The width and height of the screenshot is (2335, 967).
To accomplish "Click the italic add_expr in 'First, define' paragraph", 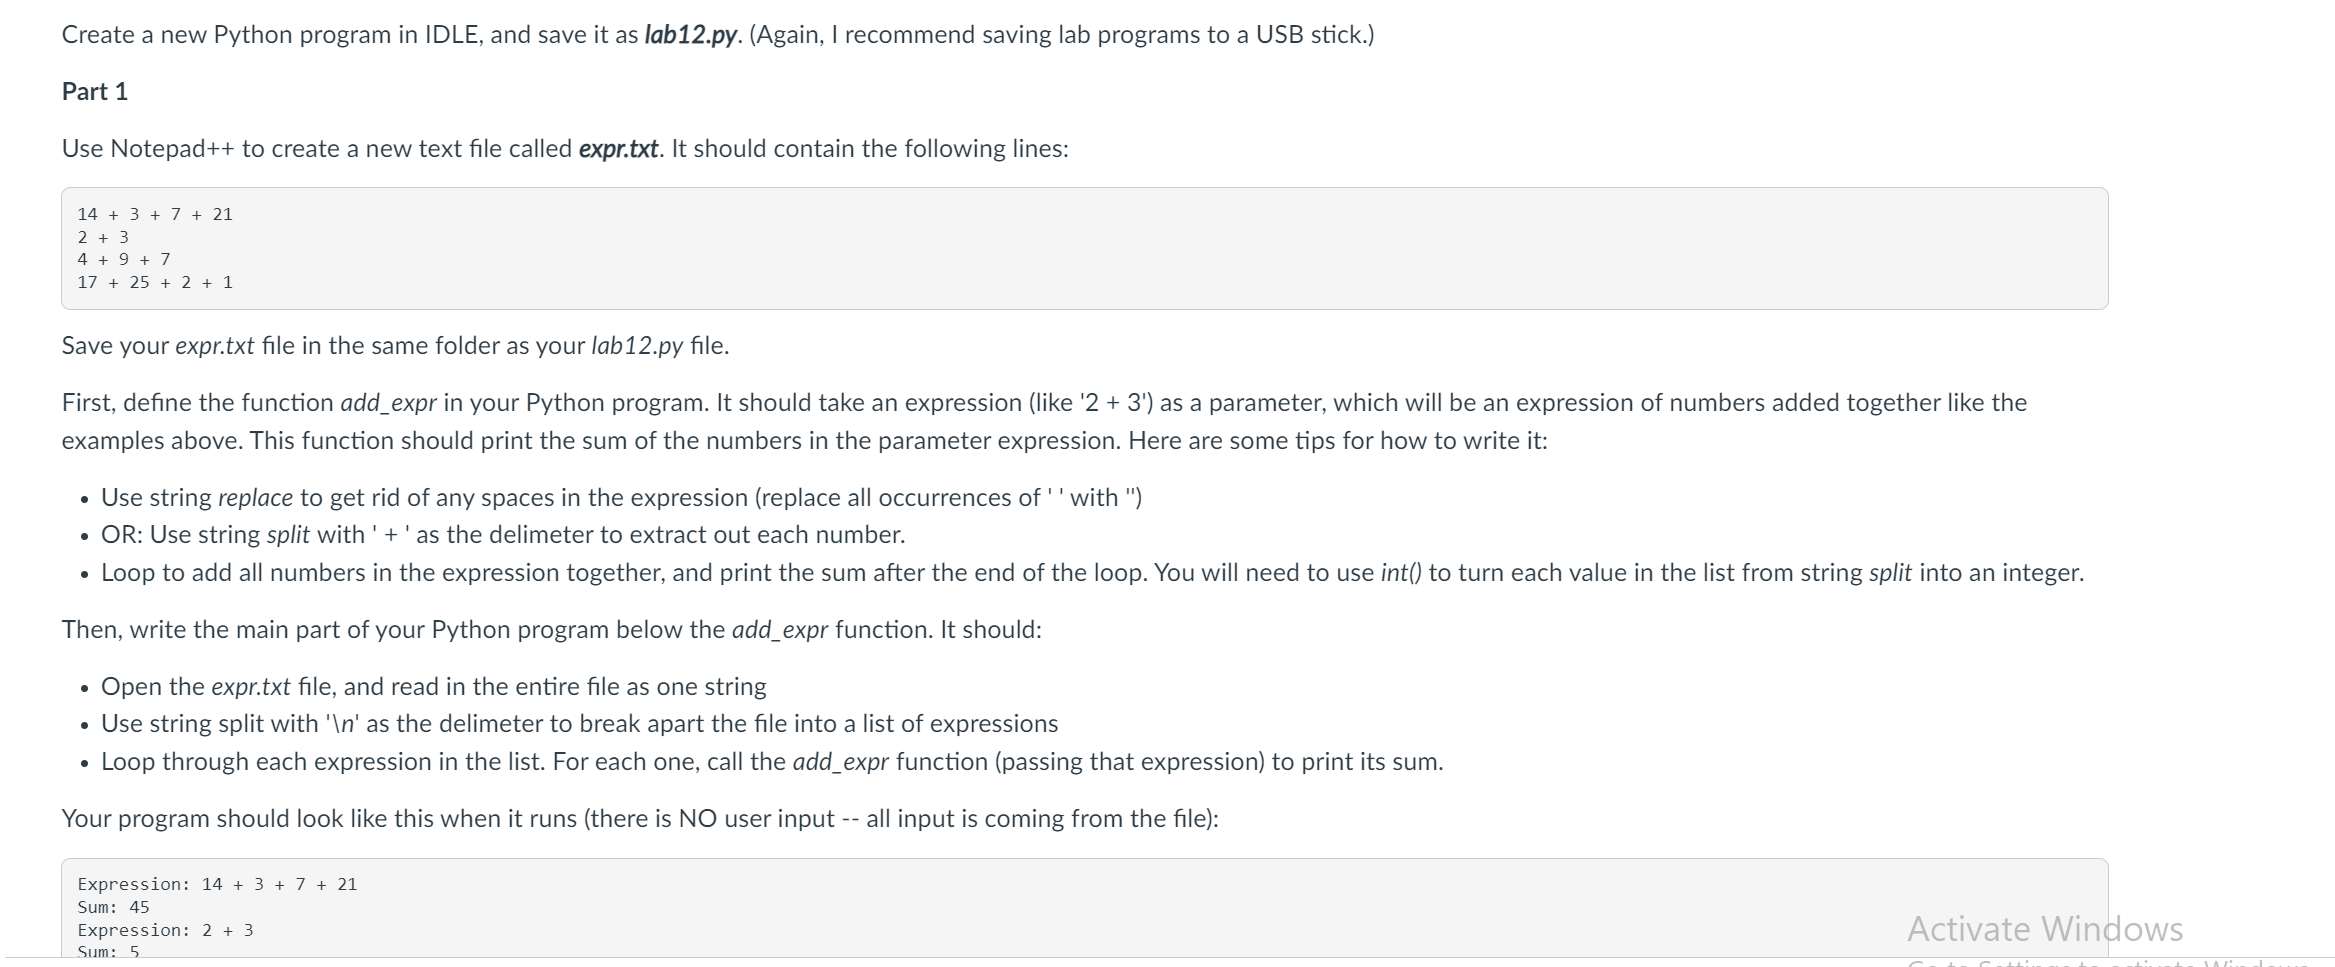I will (388, 403).
